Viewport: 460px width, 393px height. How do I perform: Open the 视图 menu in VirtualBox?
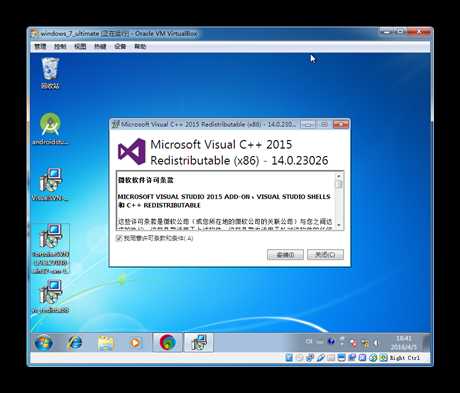click(80, 46)
